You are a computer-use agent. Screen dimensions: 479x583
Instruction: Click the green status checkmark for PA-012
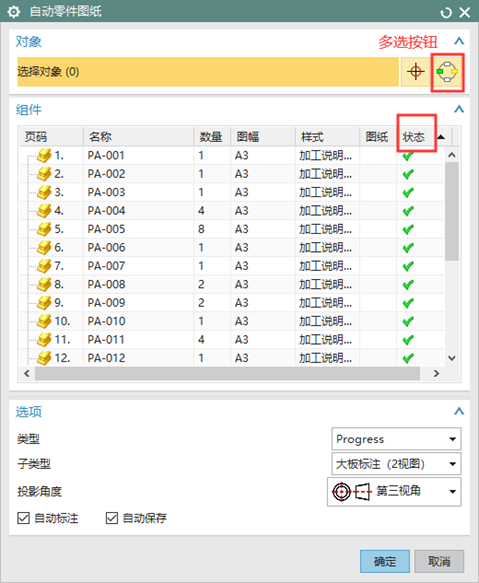point(408,358)
